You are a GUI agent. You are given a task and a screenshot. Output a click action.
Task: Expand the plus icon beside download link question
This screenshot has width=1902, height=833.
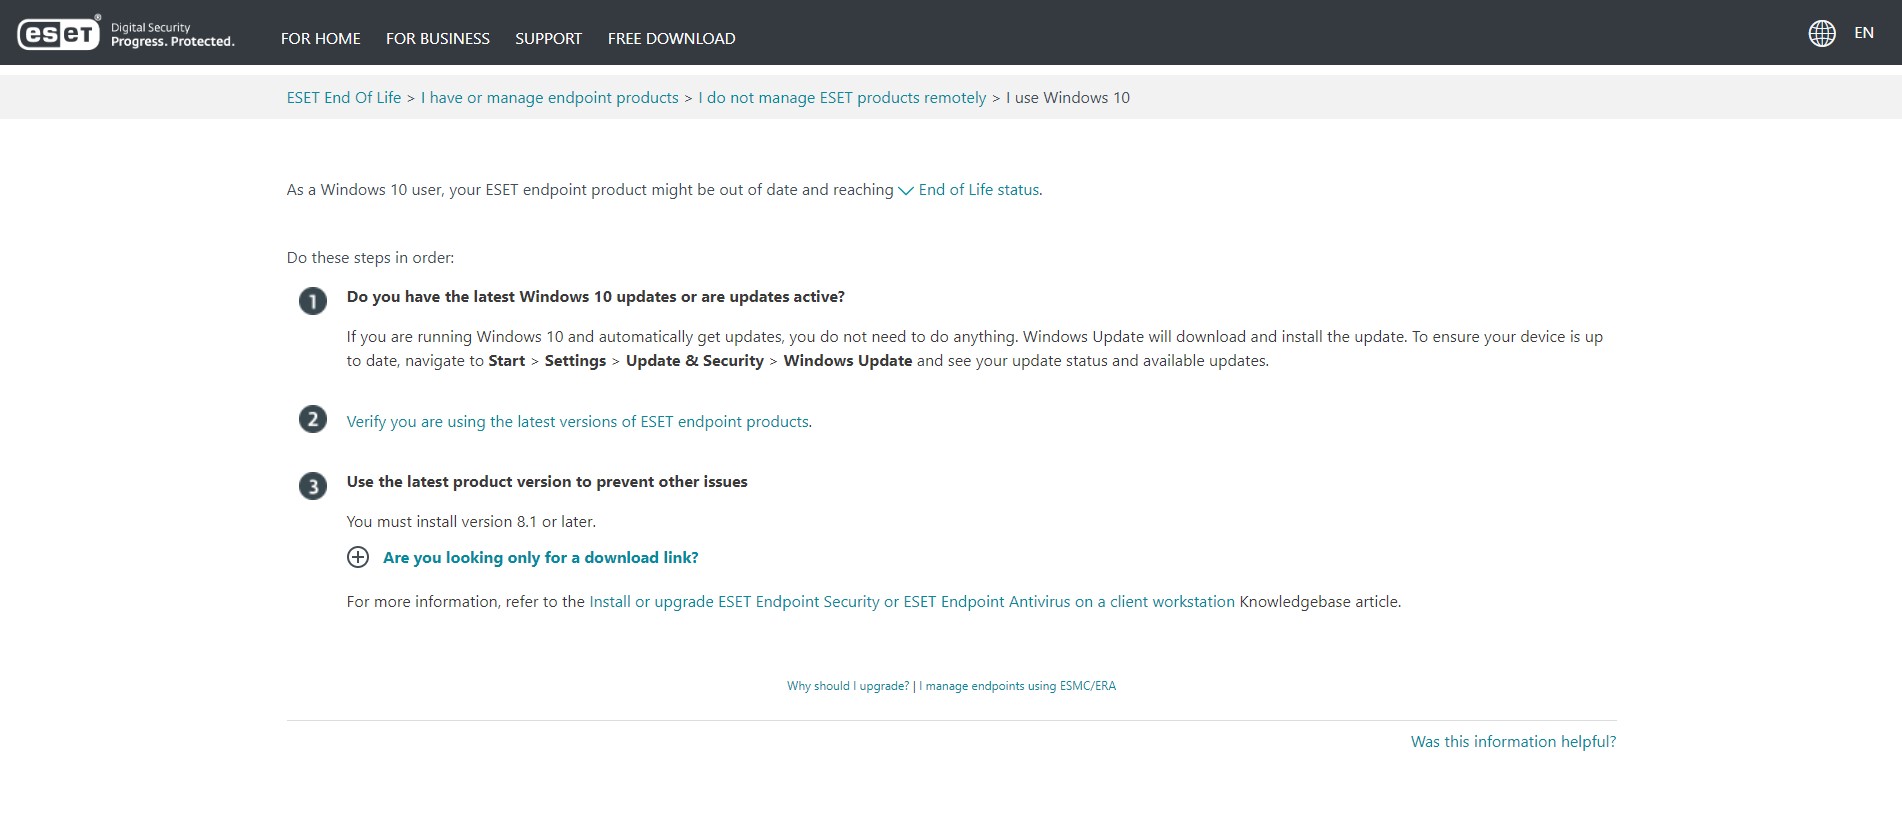pyautogui.click(x=358, y=557)
